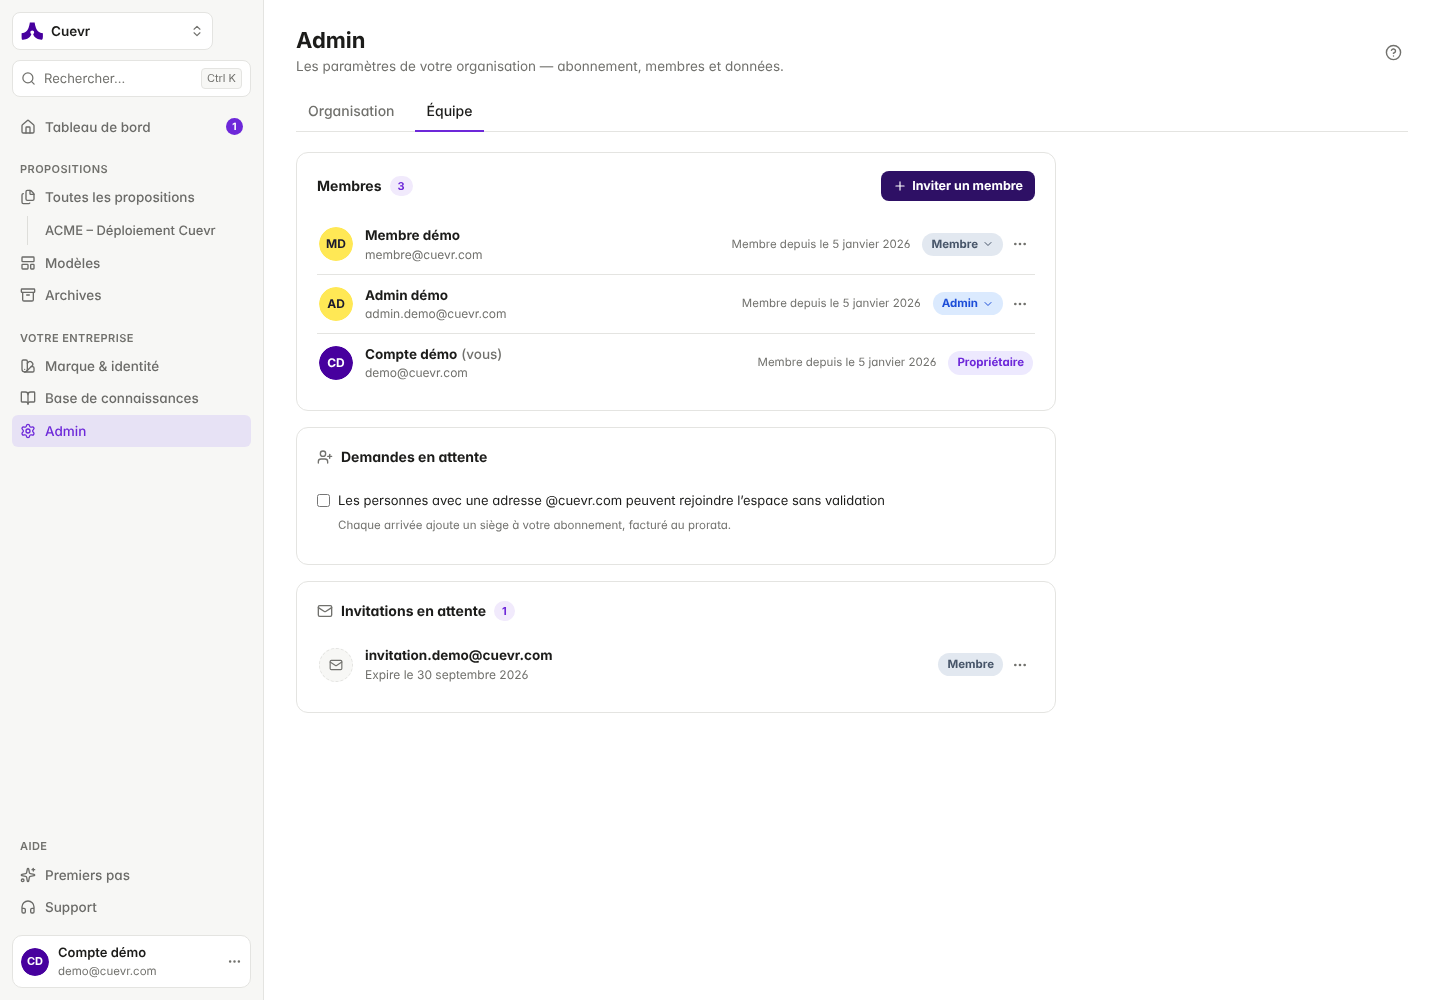The image size is (1440, 1000).
Task: Open the help question-mark icon
Action: tap(1393, 53)
